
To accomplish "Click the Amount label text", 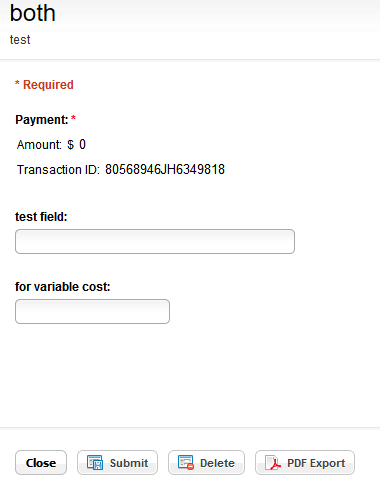I will point(39,145).
